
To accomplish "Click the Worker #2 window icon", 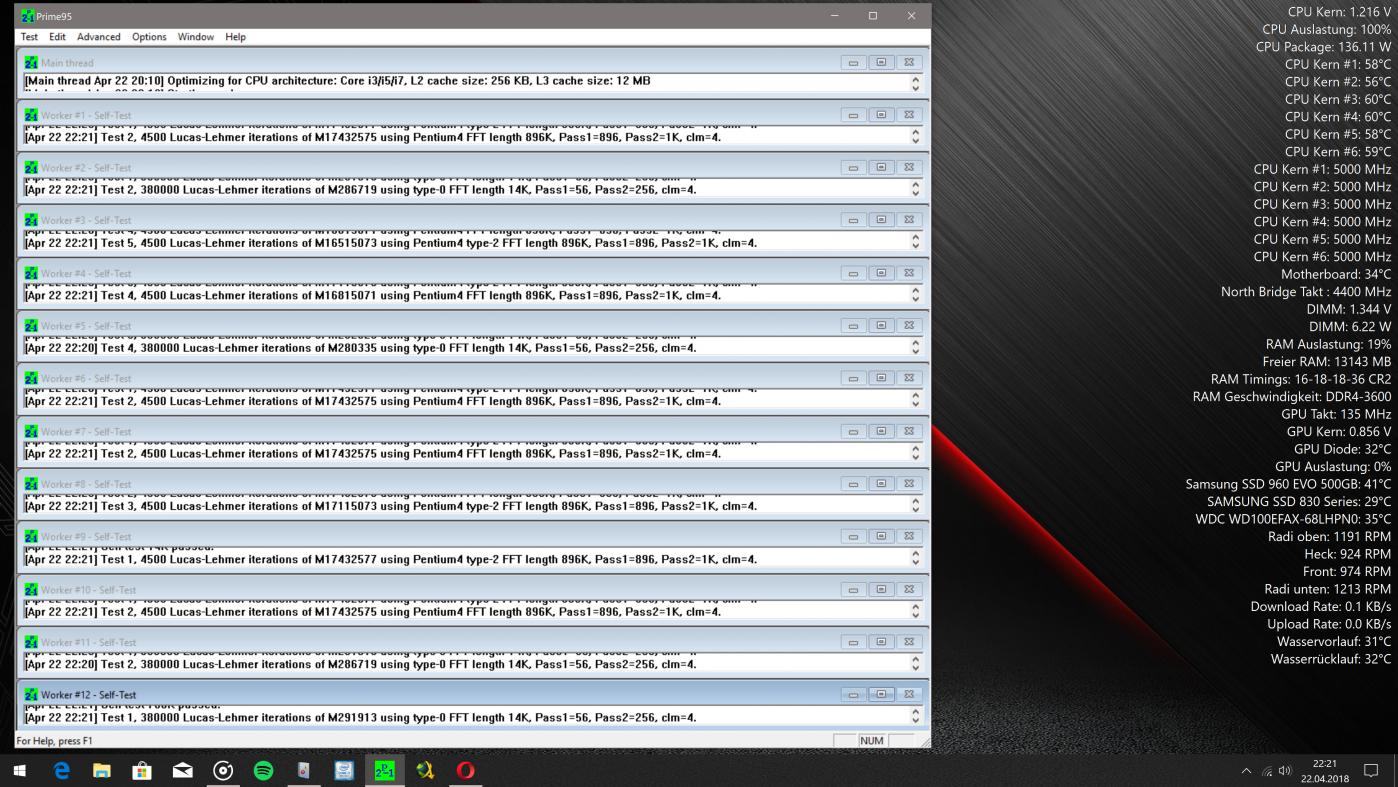I will 31,168.
